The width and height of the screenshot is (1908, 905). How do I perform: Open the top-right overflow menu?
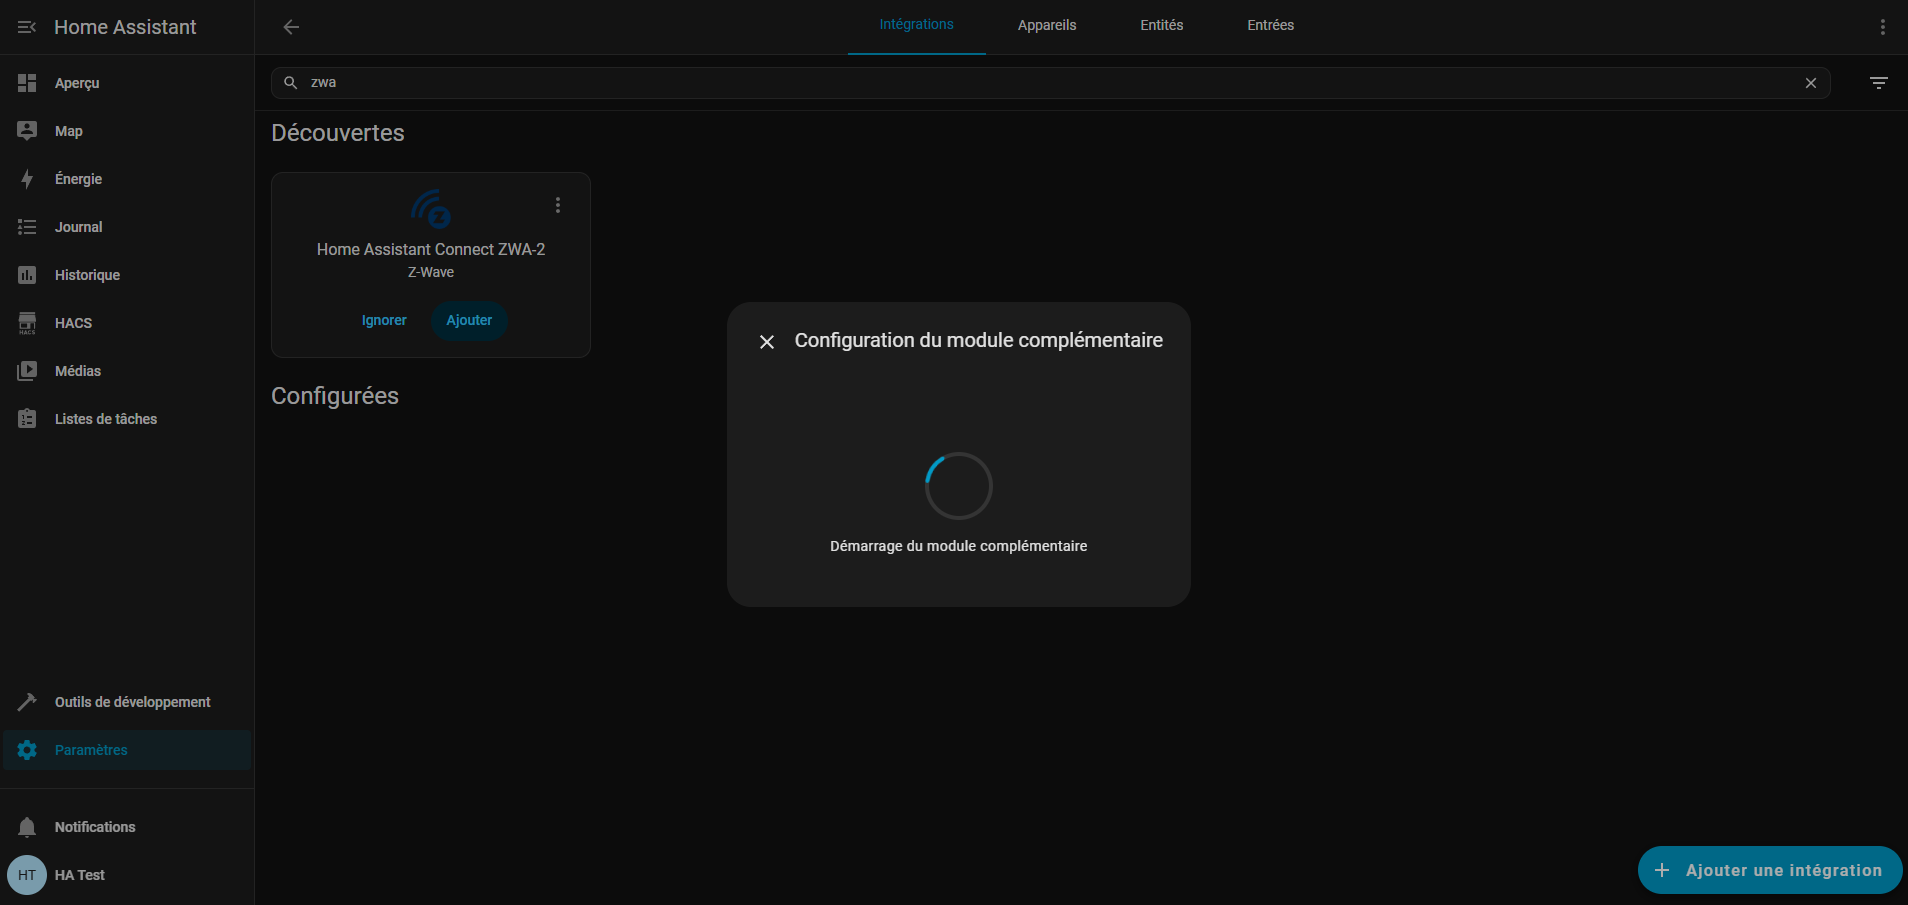[x=1882, y=27]
